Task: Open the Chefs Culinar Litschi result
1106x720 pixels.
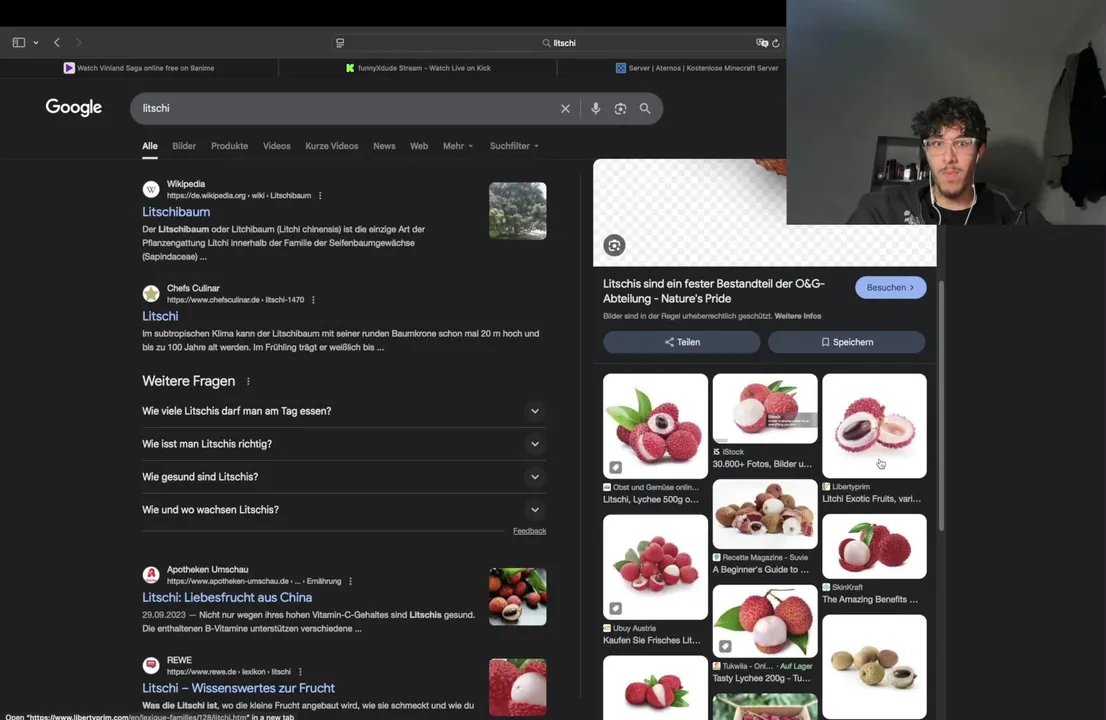Action: [160, 316]
